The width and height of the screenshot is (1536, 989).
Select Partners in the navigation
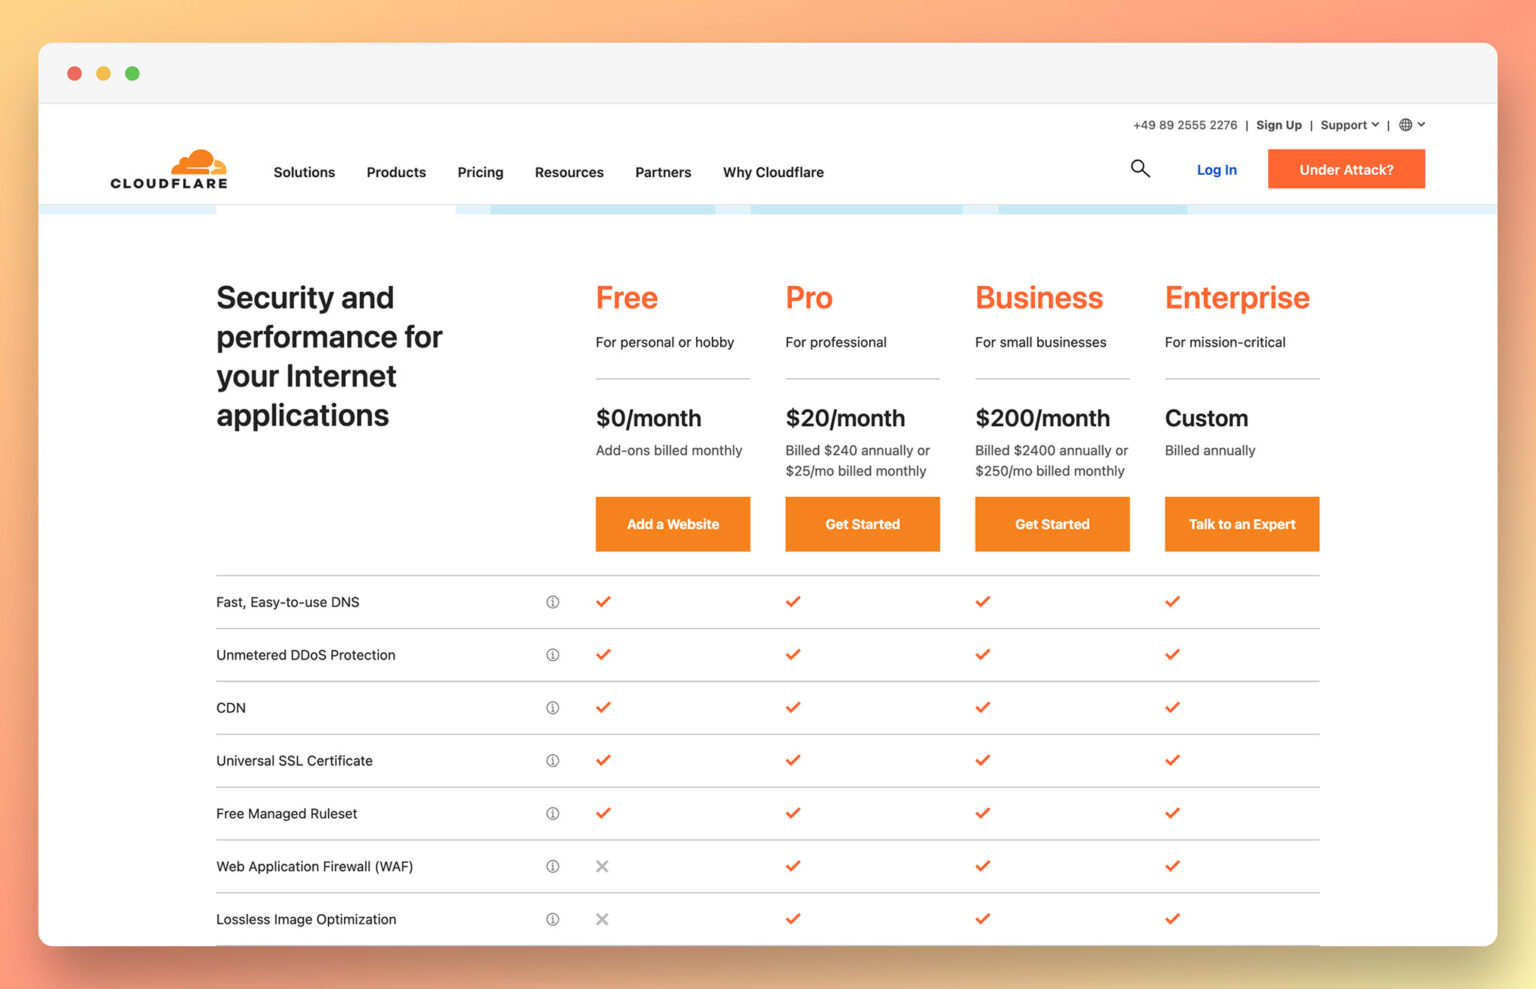(x=663, y=172)
